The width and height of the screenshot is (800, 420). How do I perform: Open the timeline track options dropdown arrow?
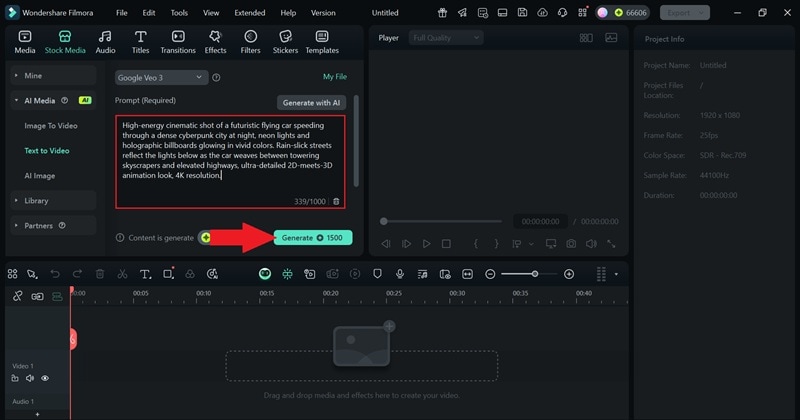(616, 275)
